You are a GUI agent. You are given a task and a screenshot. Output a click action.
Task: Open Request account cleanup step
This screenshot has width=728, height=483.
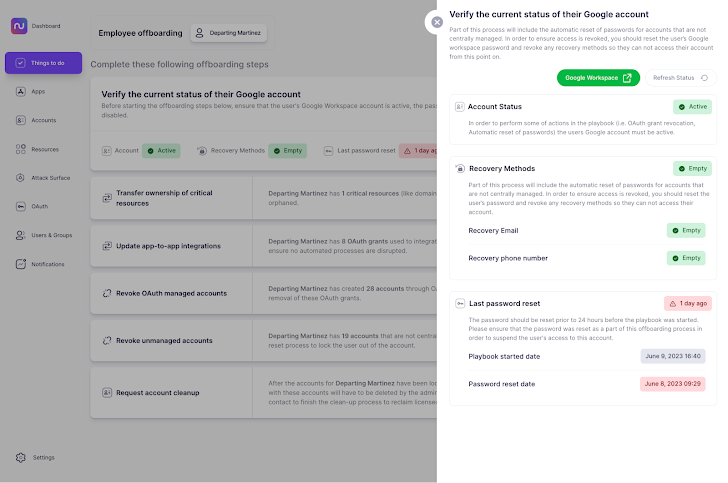170,392
